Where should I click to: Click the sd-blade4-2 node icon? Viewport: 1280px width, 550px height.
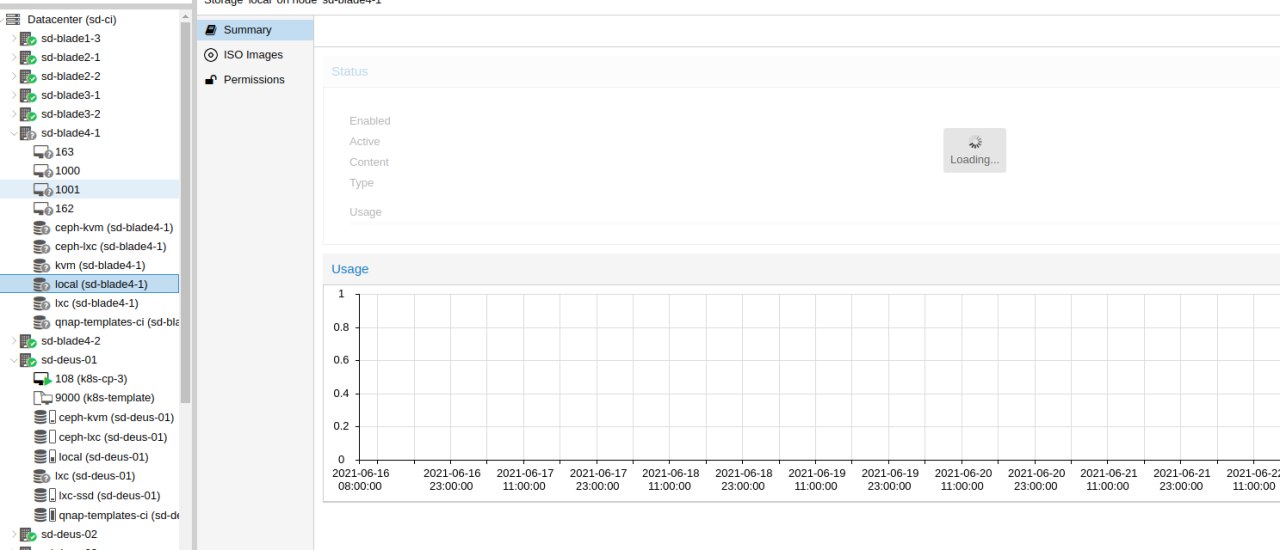28,341
